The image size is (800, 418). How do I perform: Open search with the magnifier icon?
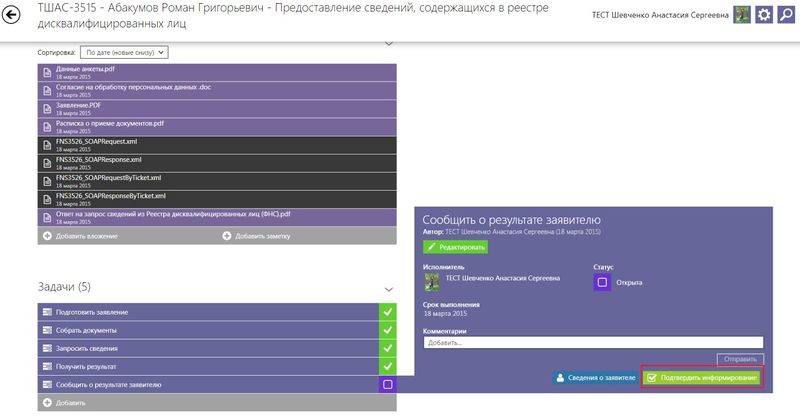pyautogui.click(x=786, y=15)
